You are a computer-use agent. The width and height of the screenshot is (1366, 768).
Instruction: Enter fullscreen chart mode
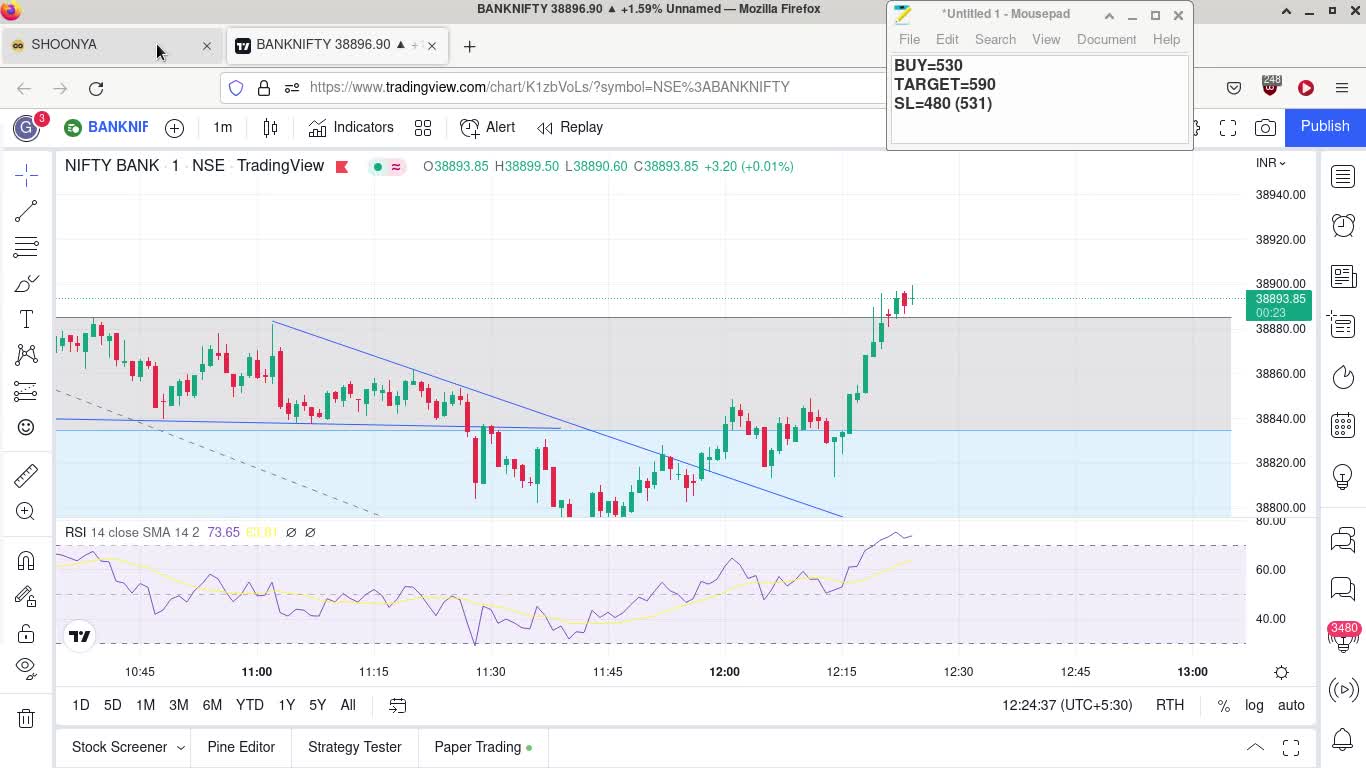(x=1228, y=128)
